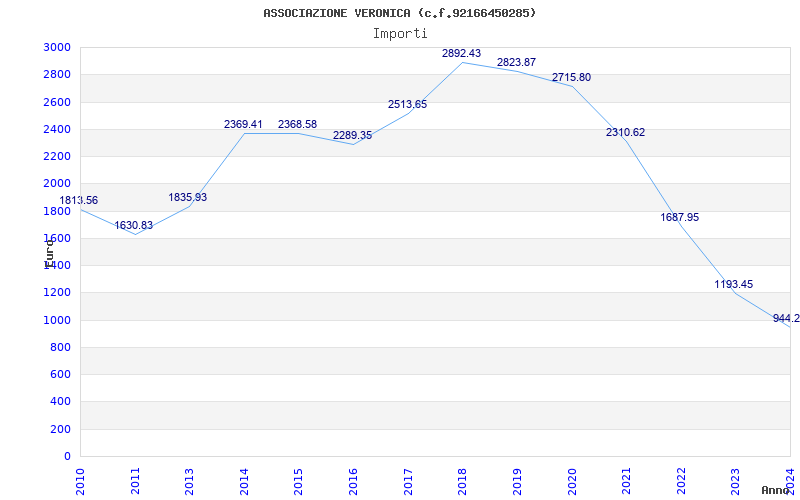Click the Euro y-axis label
This screenshot has height=500, width=800.
(x=49, y=253)
